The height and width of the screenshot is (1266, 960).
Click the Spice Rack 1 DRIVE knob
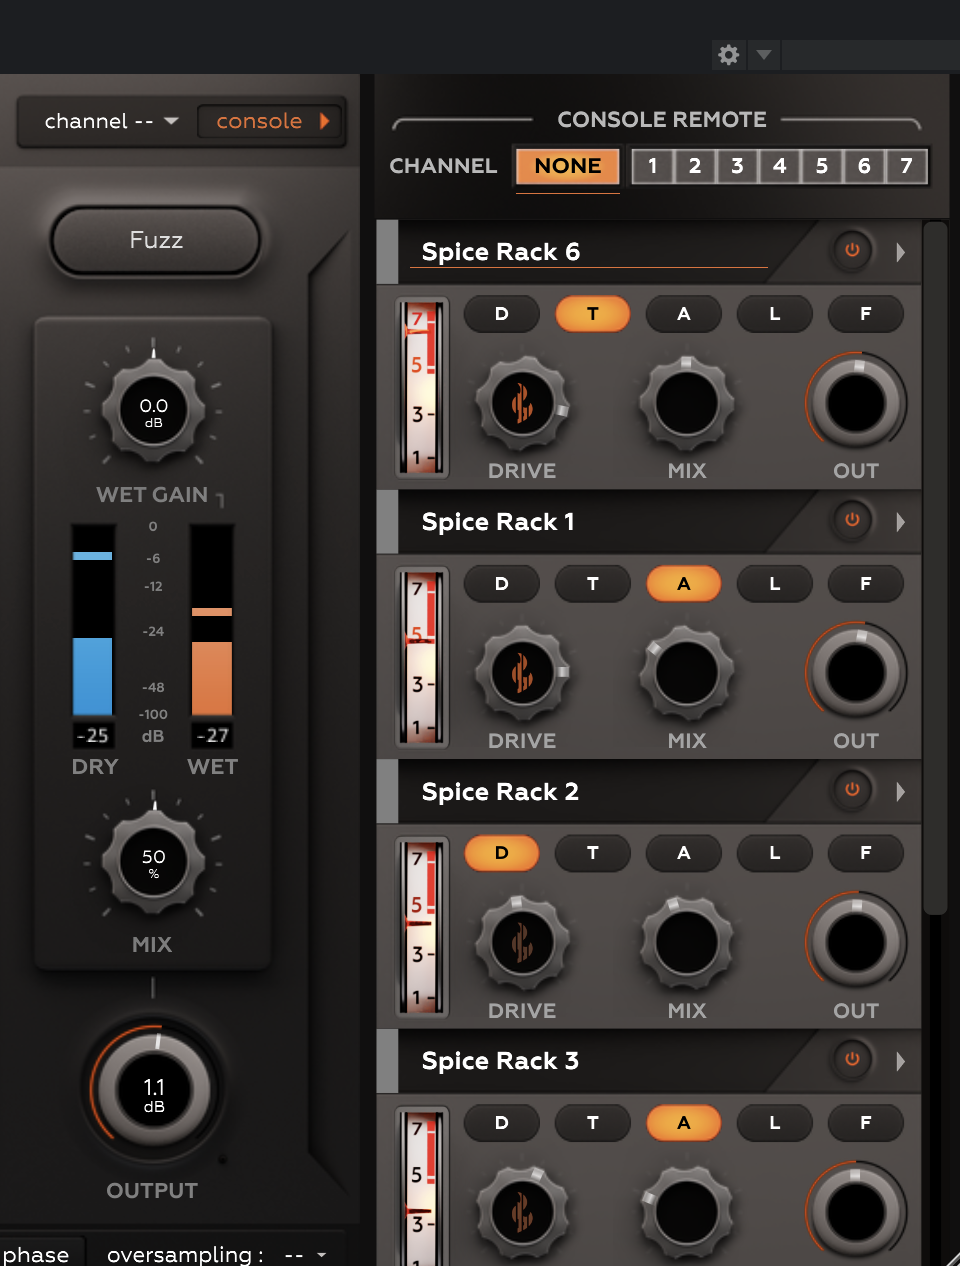point(522,674)
